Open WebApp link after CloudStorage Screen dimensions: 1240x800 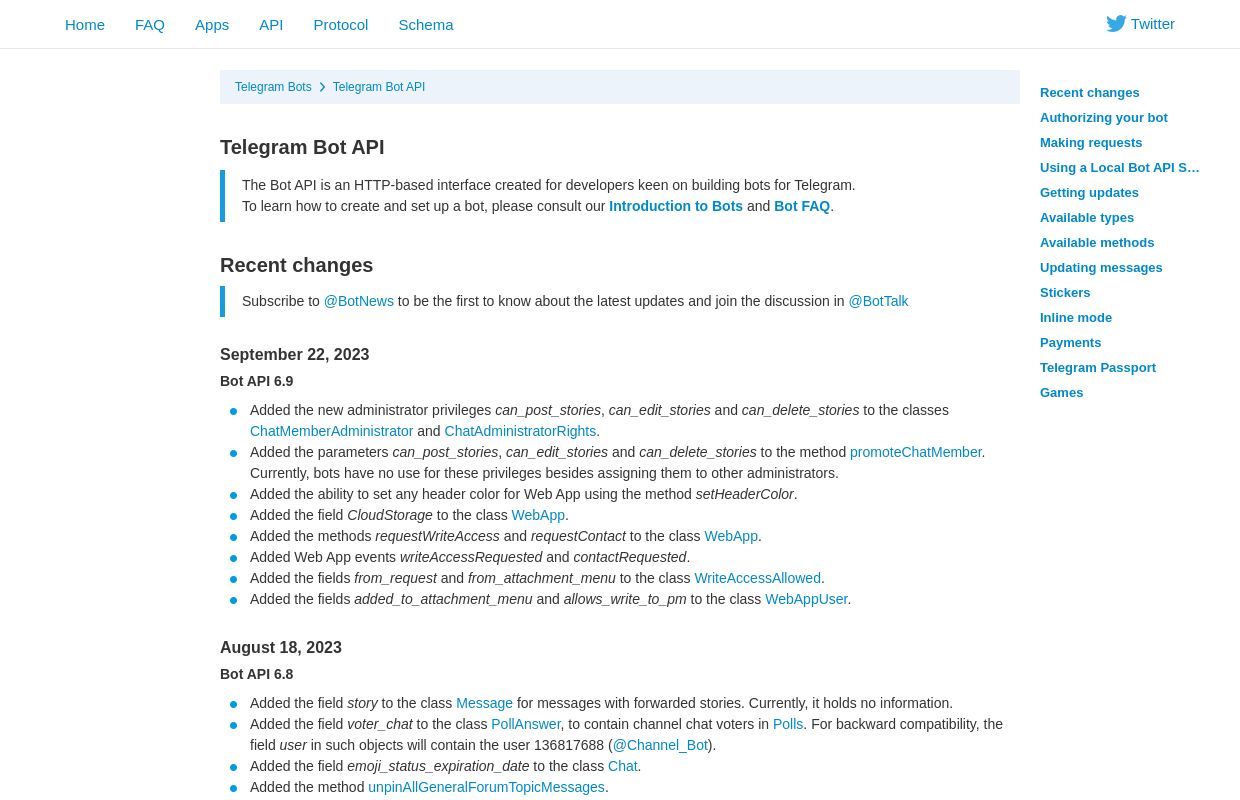pos(538,515)
